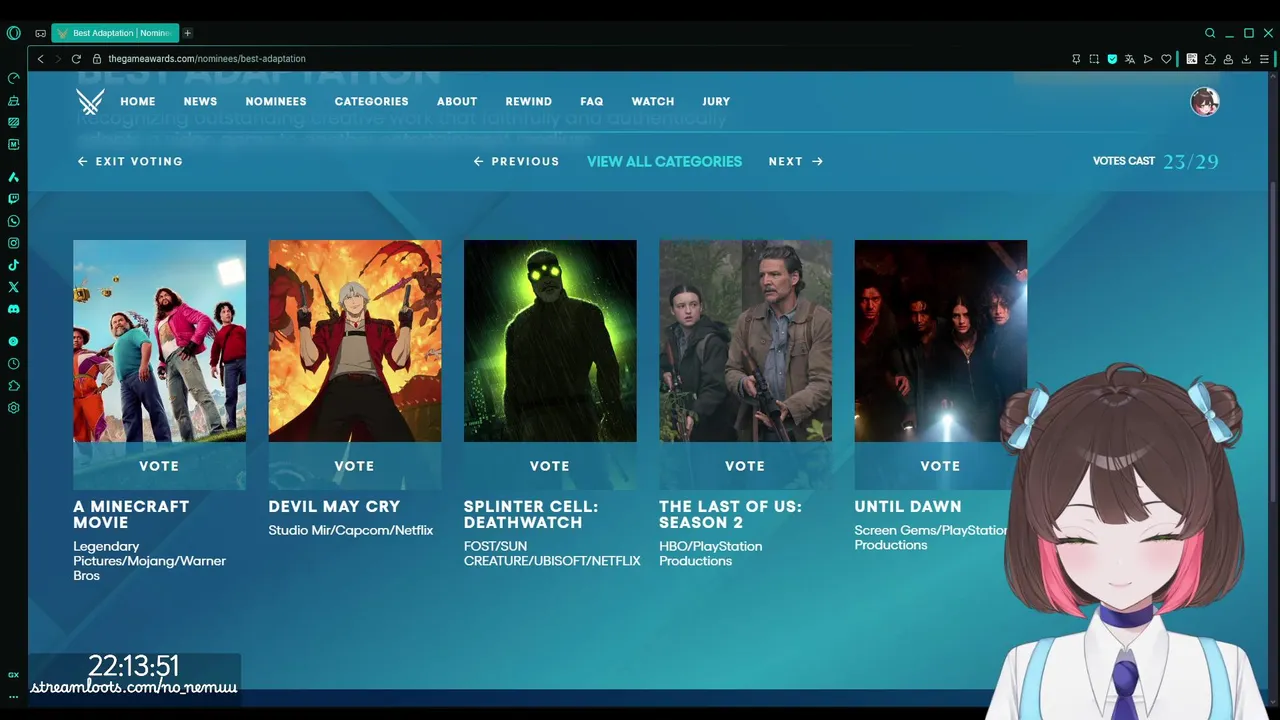Screen dimensions: 1280x720
Task: Open the NOMINEES menu item
Action: point(276,101)
